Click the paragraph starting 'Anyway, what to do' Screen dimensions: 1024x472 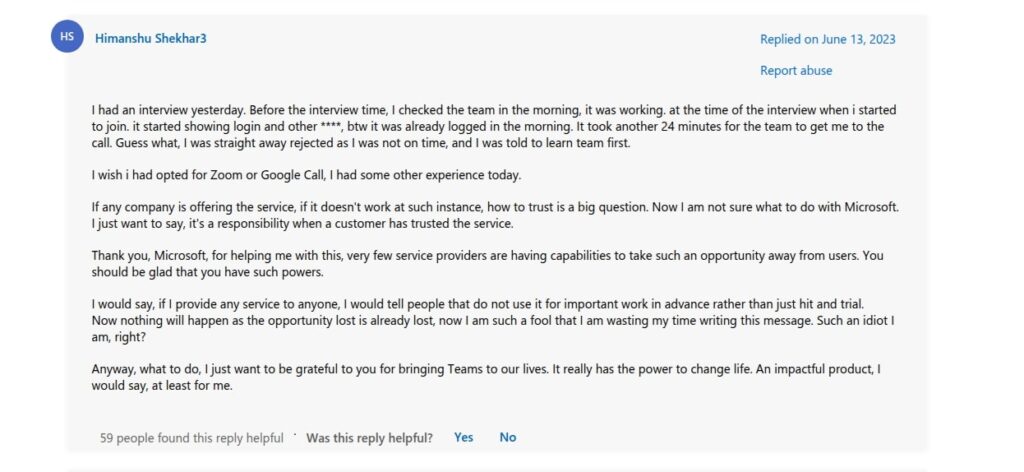(x=486, y=377)
